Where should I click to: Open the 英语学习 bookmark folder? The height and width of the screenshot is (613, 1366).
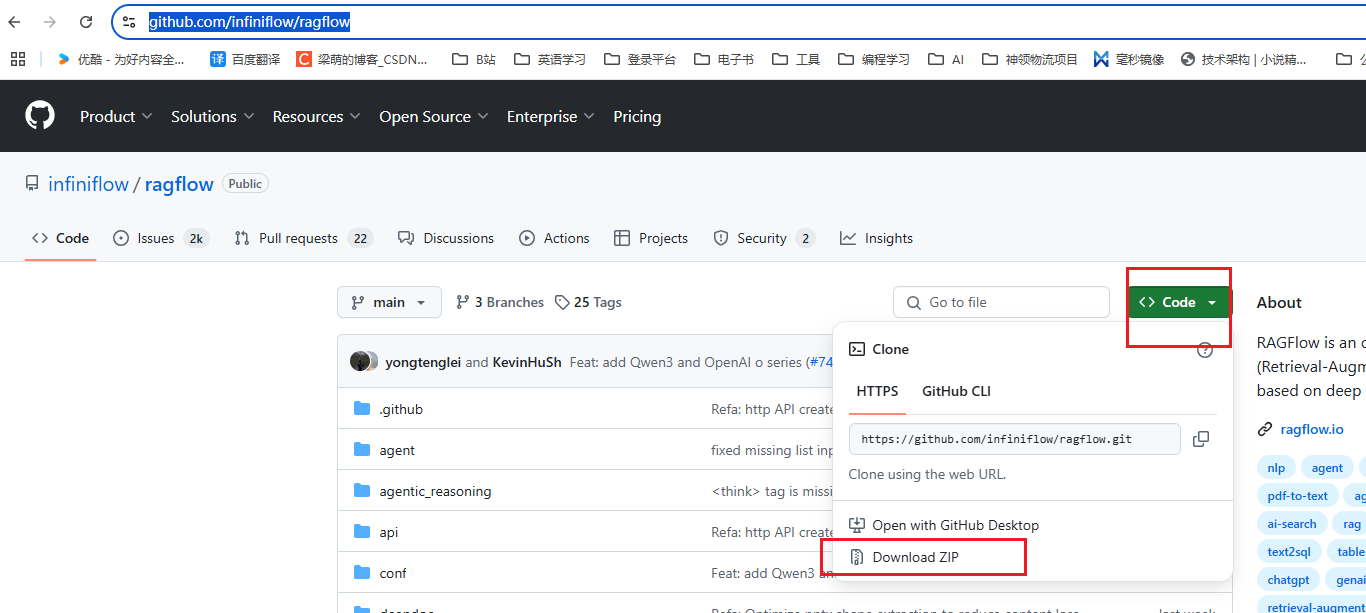550,59
